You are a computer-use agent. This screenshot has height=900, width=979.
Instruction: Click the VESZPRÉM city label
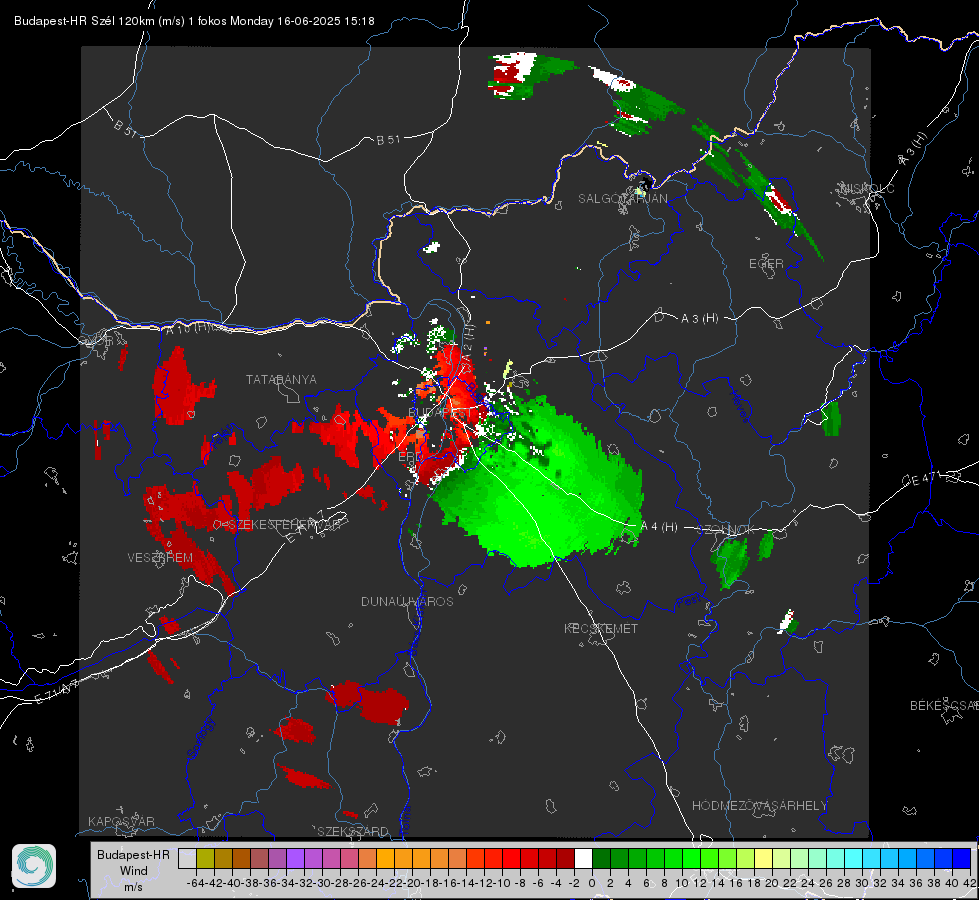coord(160,557)
